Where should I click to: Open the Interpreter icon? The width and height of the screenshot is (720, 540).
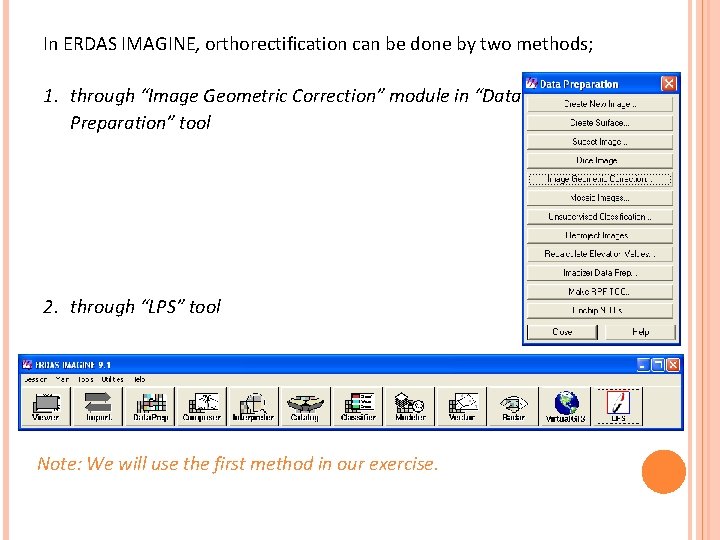[254, 406]
